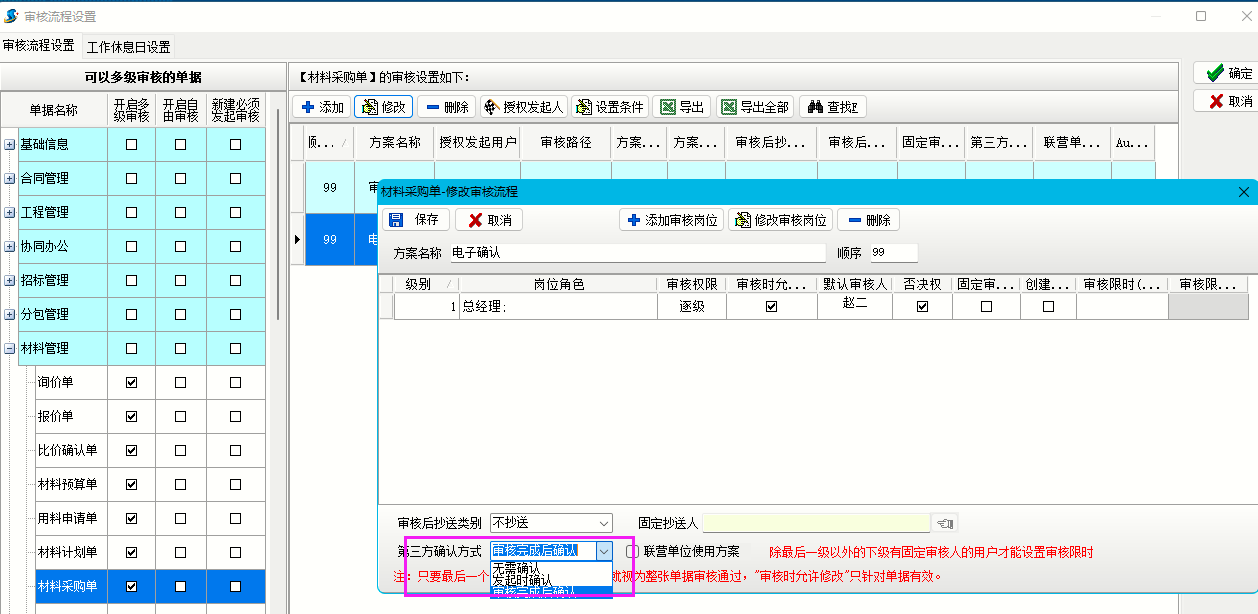Click the 确定 button with green check
This screenshot has width=1258, height=614.
(1228, 73)
